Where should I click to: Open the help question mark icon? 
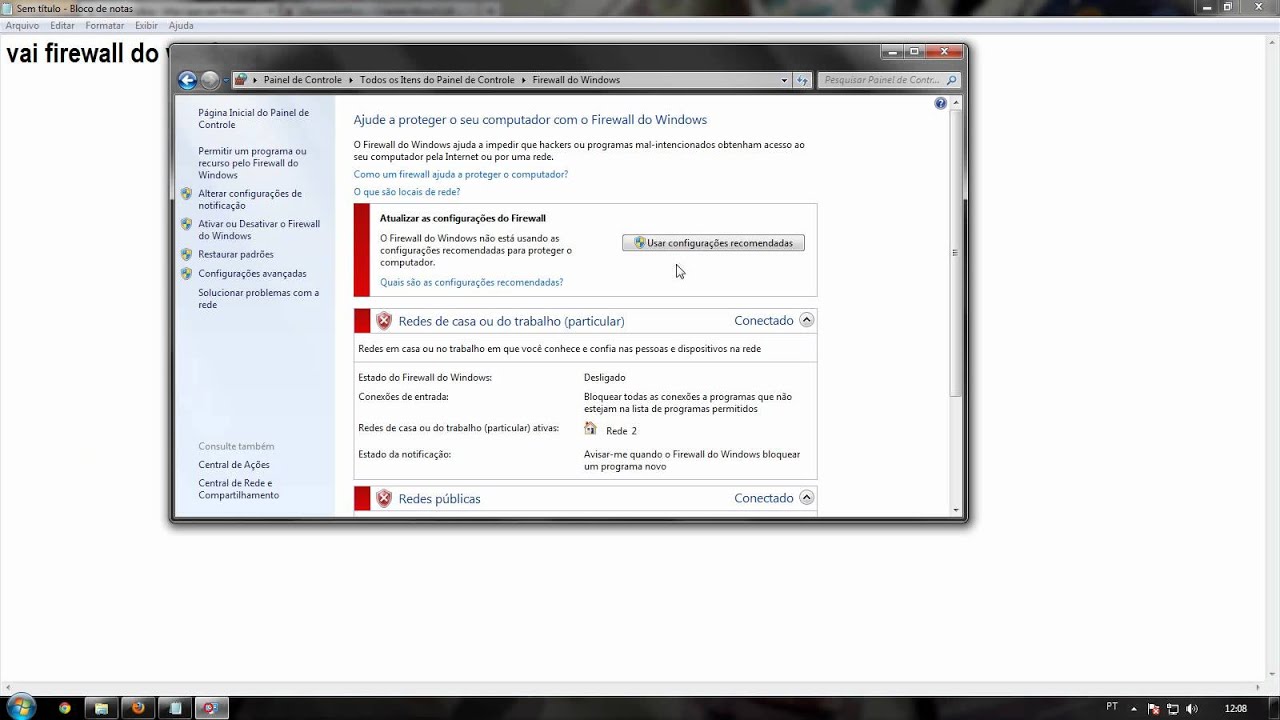click(x=940, y=103)
